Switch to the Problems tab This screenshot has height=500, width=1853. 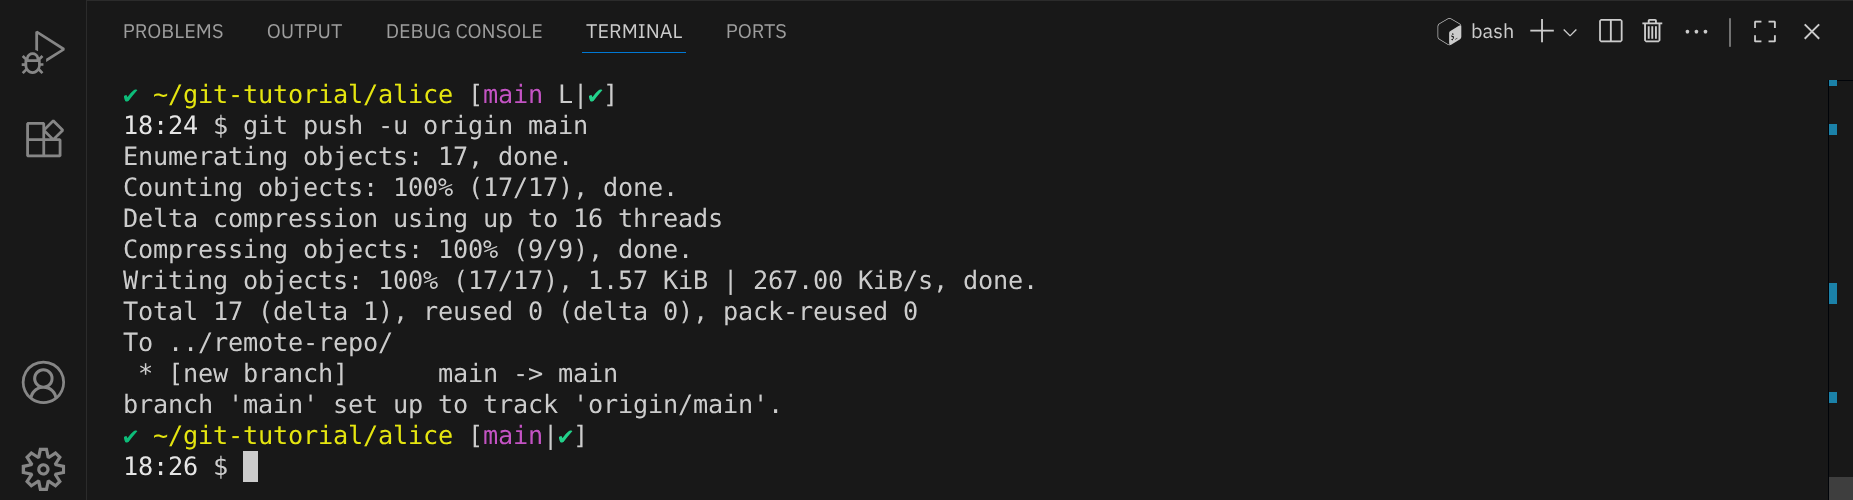[x=173, y=32]
